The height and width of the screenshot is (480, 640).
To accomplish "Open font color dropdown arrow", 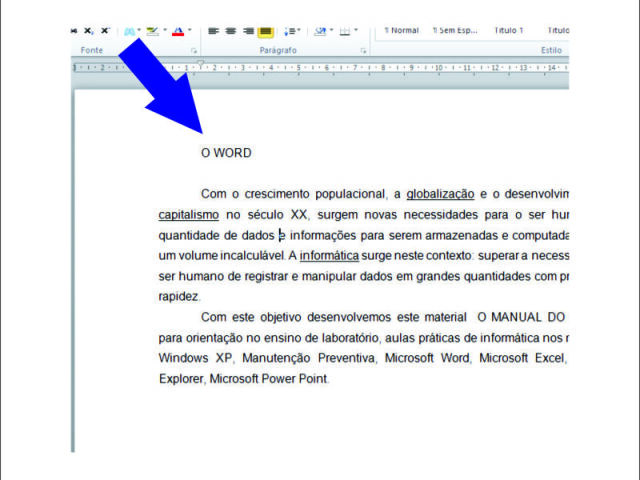I will coord(189,30).
